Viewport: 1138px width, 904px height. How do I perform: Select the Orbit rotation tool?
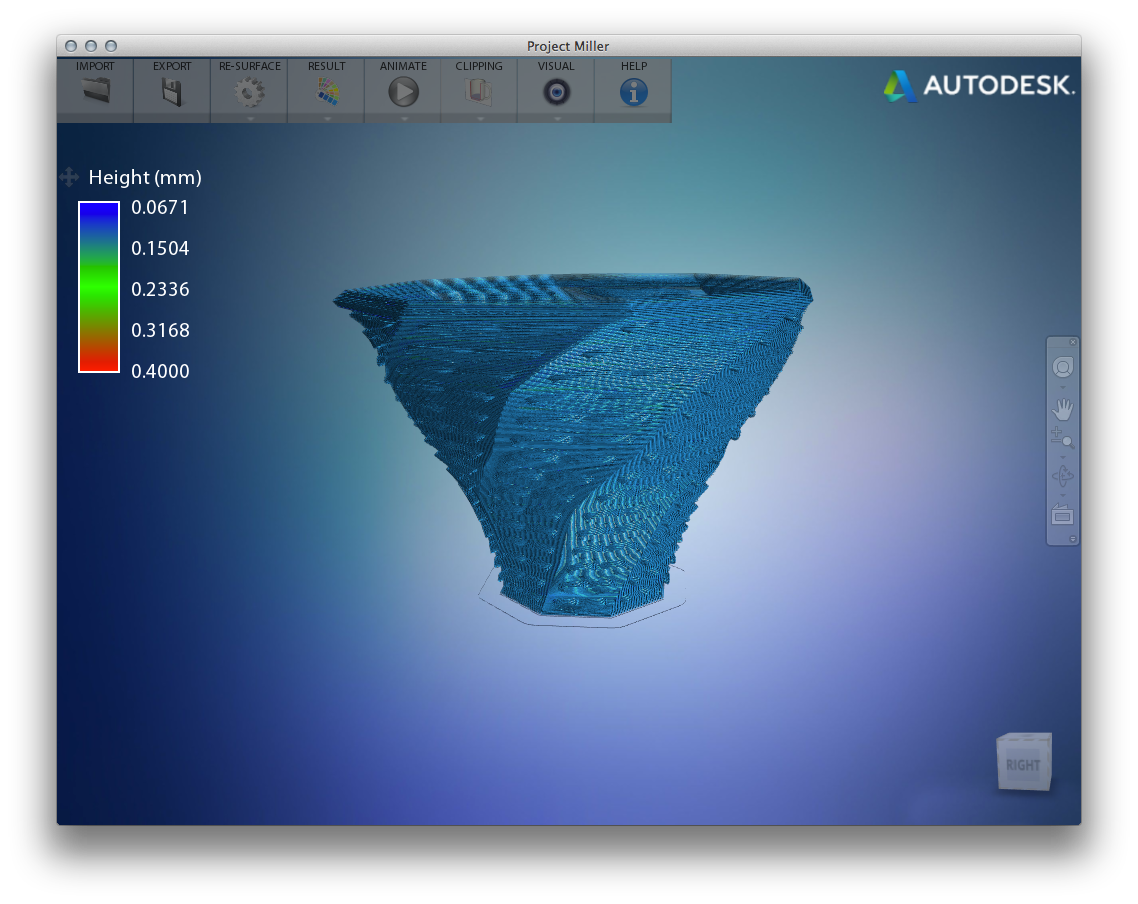[x=1062, y=476]
